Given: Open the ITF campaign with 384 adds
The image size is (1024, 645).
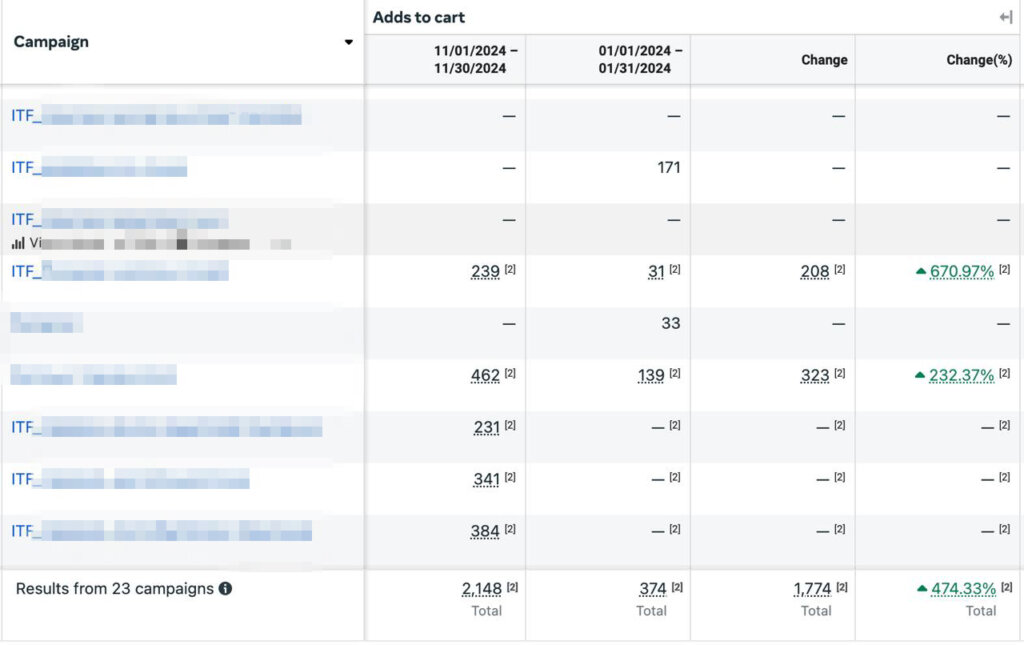Looking at the screenshot, I should 161,531.
